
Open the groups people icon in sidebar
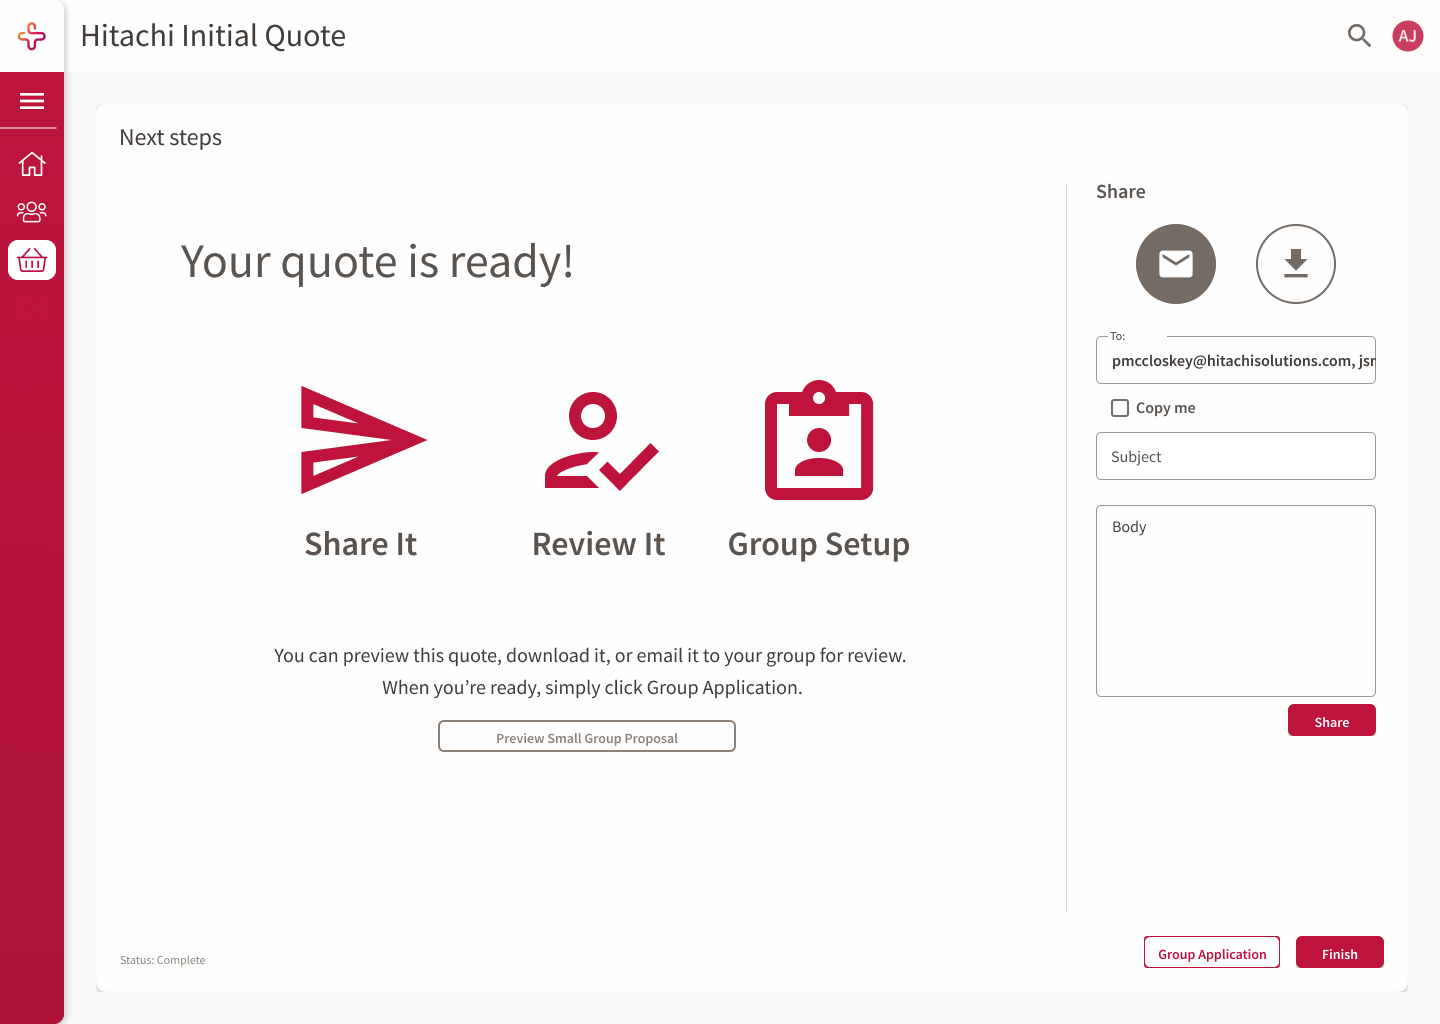pos(32,212)
